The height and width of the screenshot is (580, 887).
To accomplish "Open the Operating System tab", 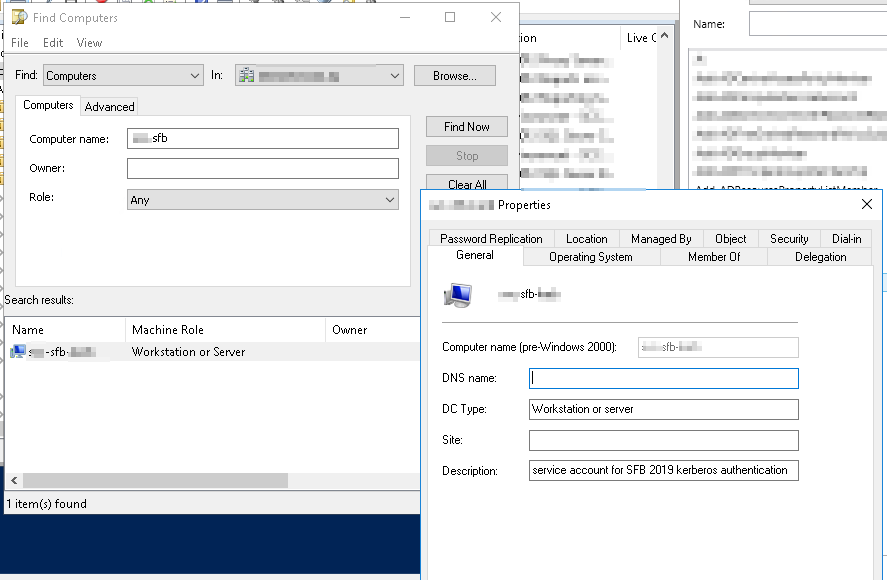I will coord(591,257).
